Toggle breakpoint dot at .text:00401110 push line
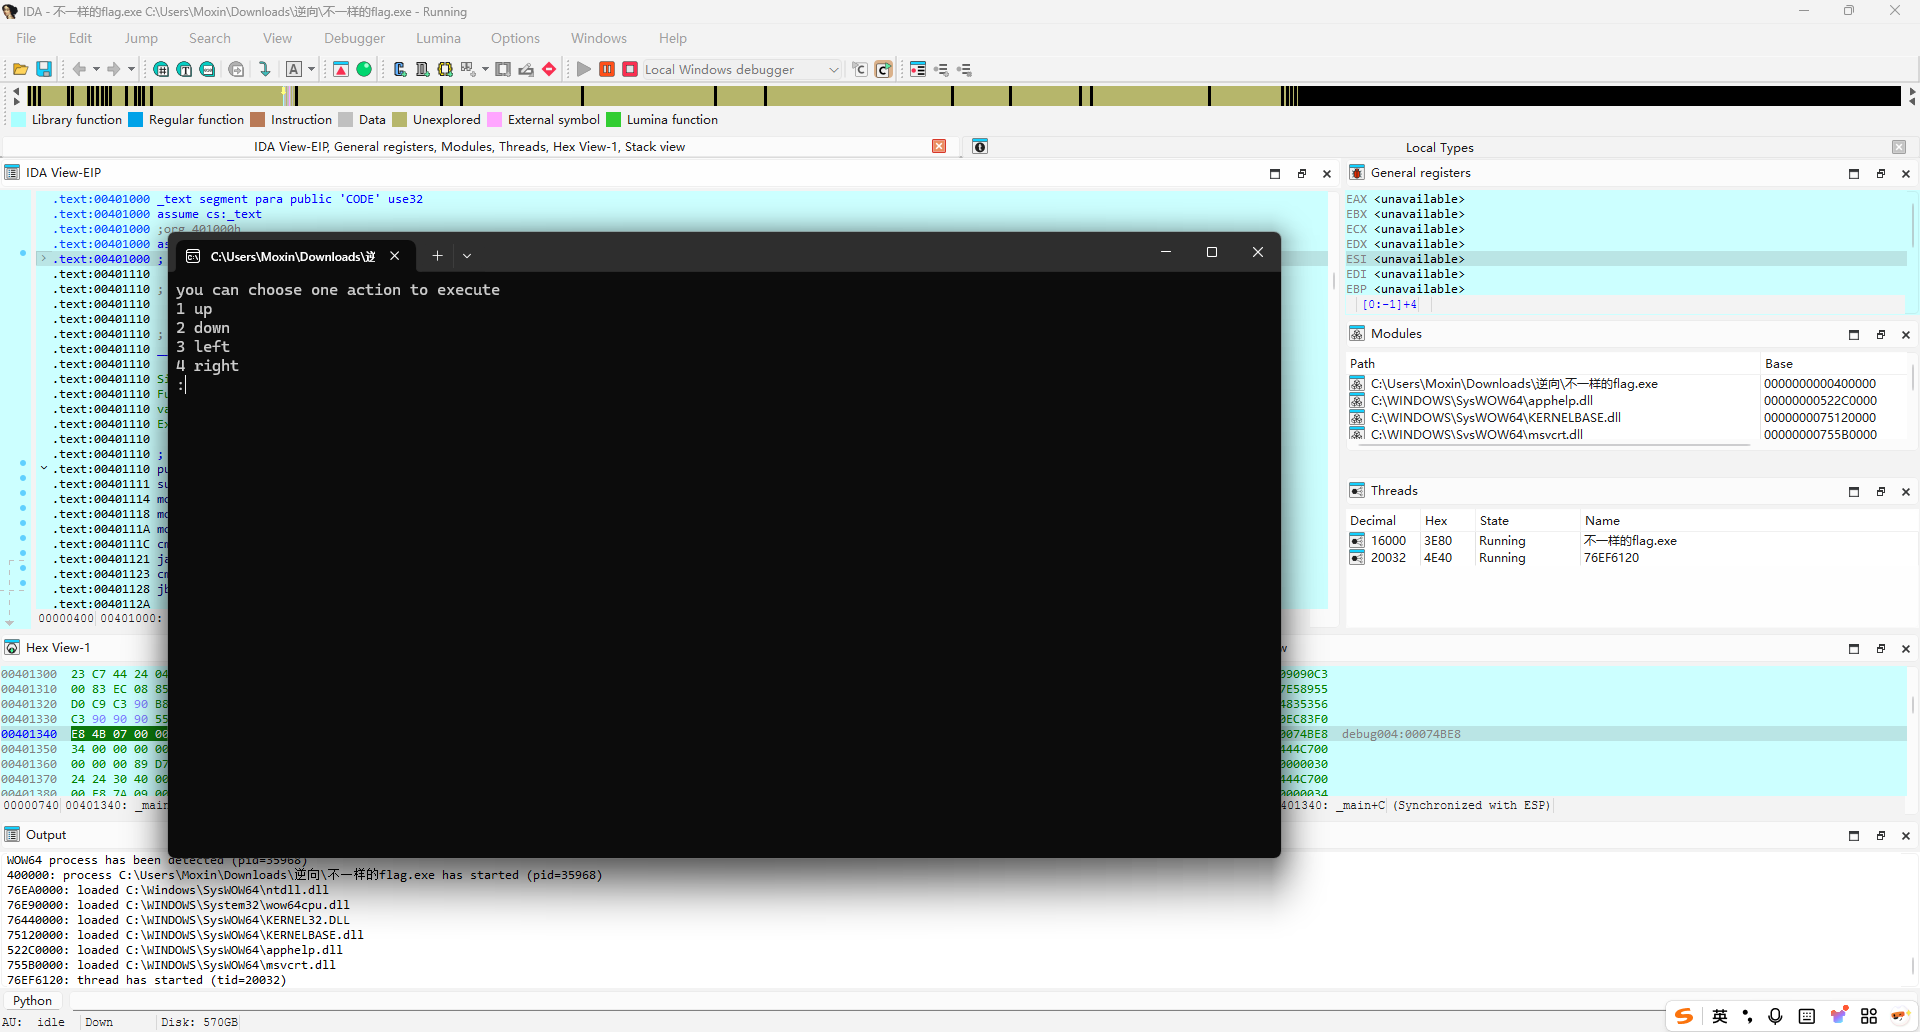Image resolution: width=1920 pixels, height=1032 pixels. 23,463
